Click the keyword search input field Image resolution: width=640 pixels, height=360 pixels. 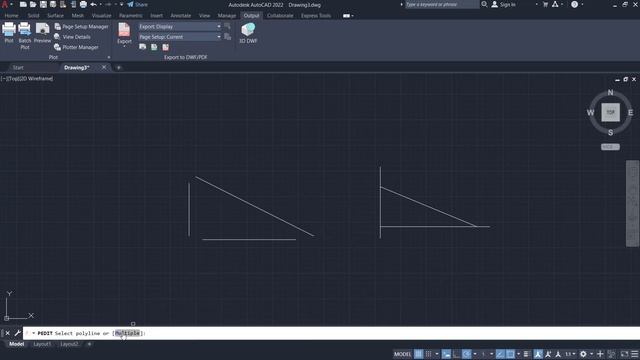(x=442, y=4)
